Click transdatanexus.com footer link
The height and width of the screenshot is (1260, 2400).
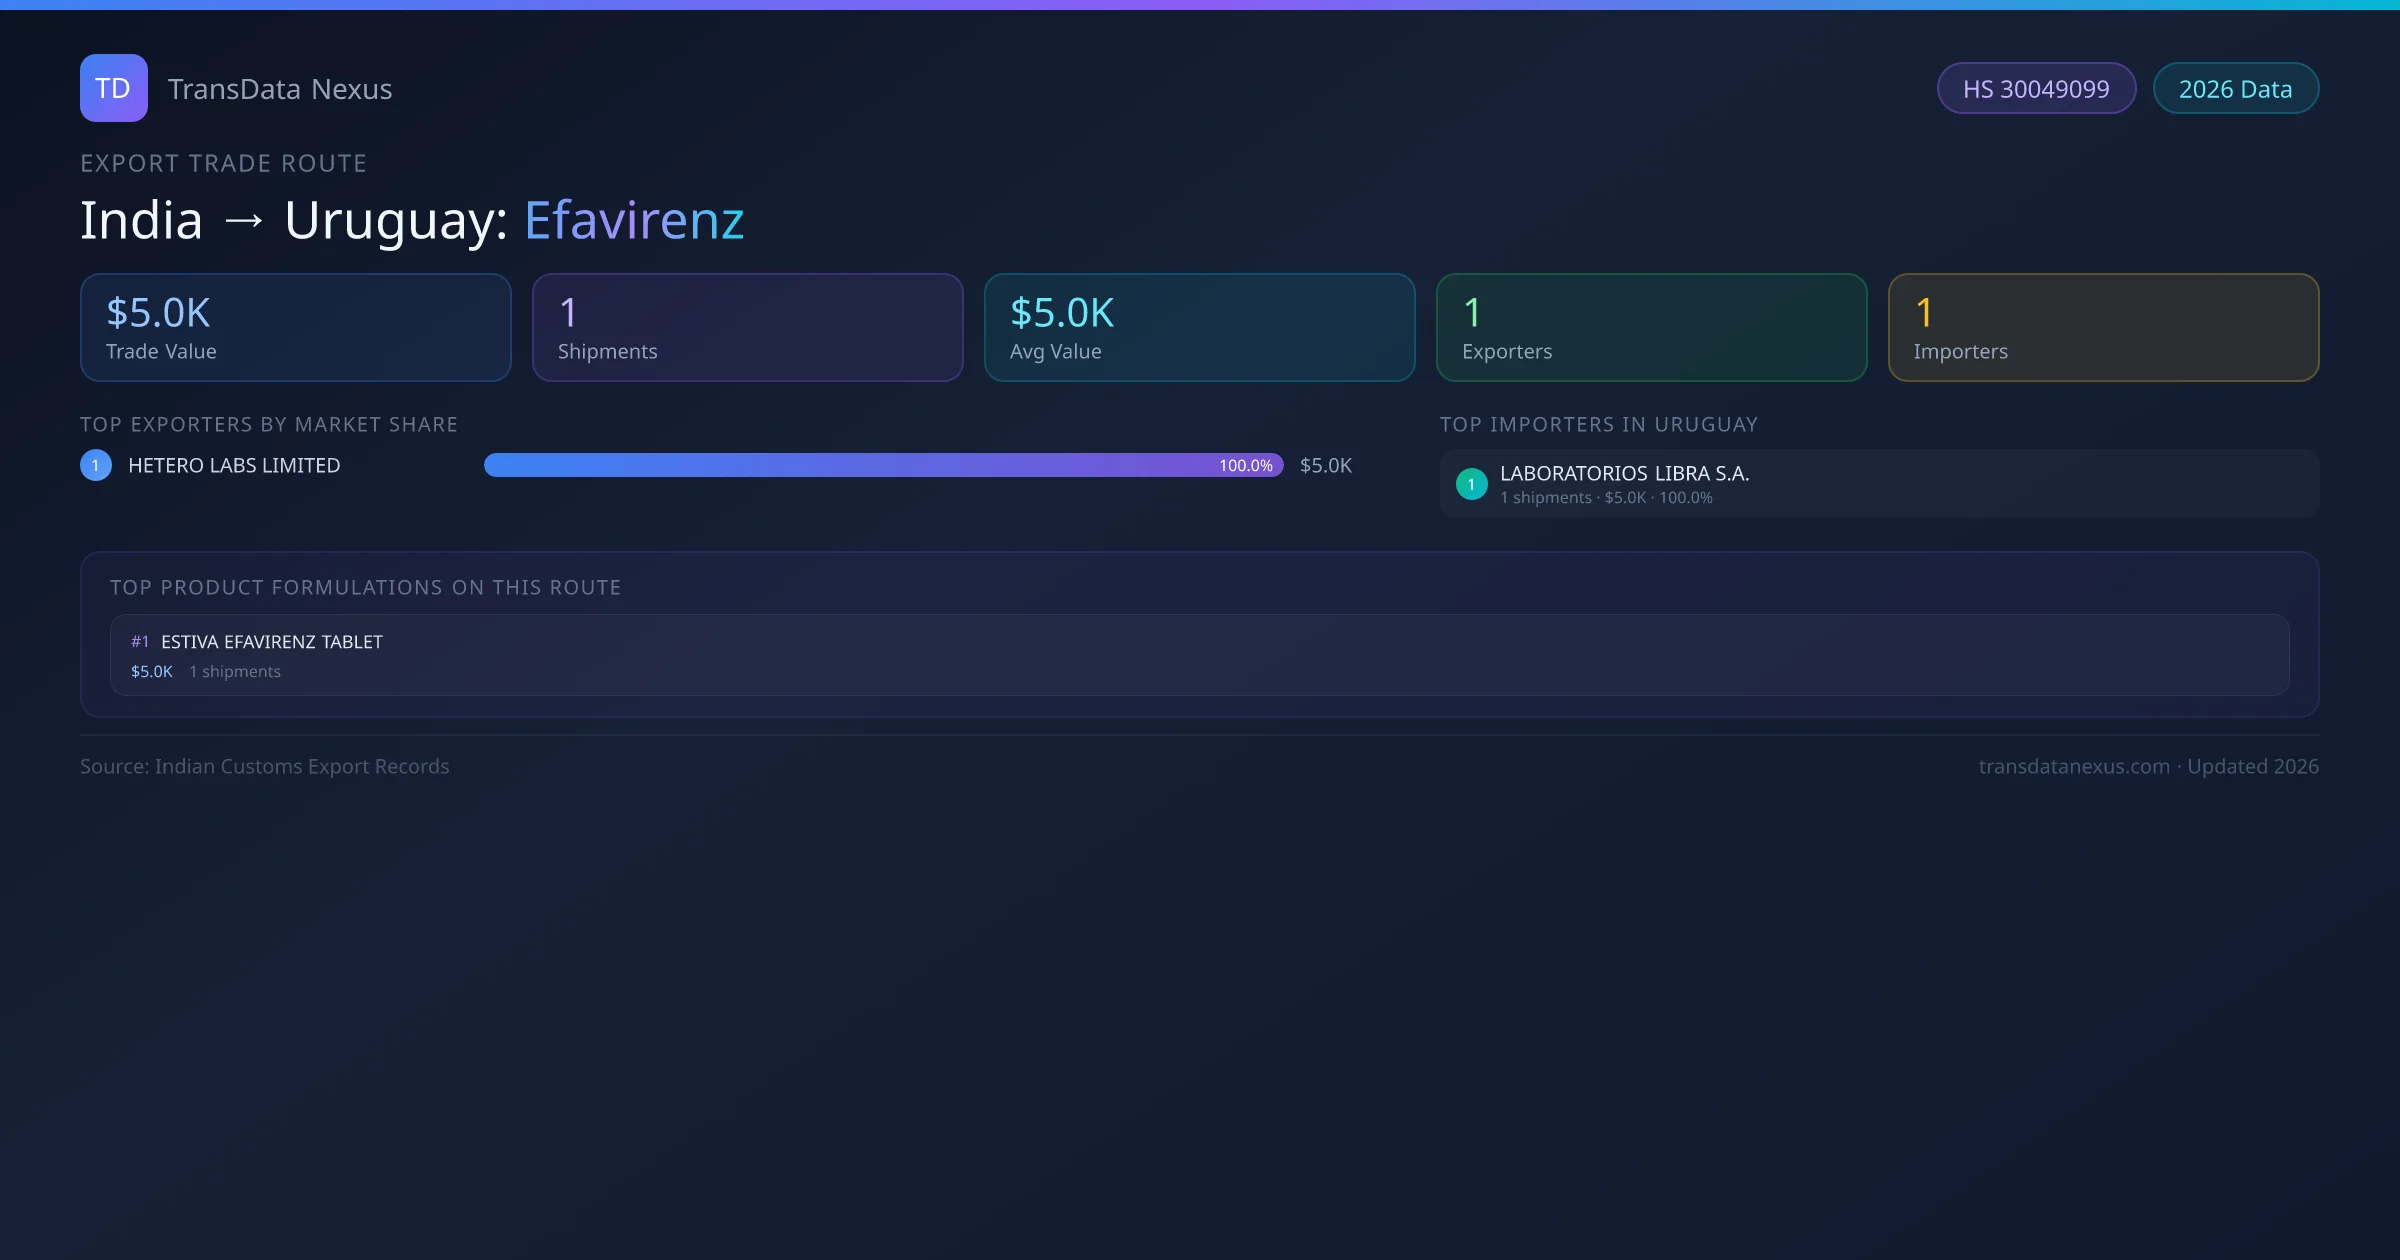point(2073,766)
